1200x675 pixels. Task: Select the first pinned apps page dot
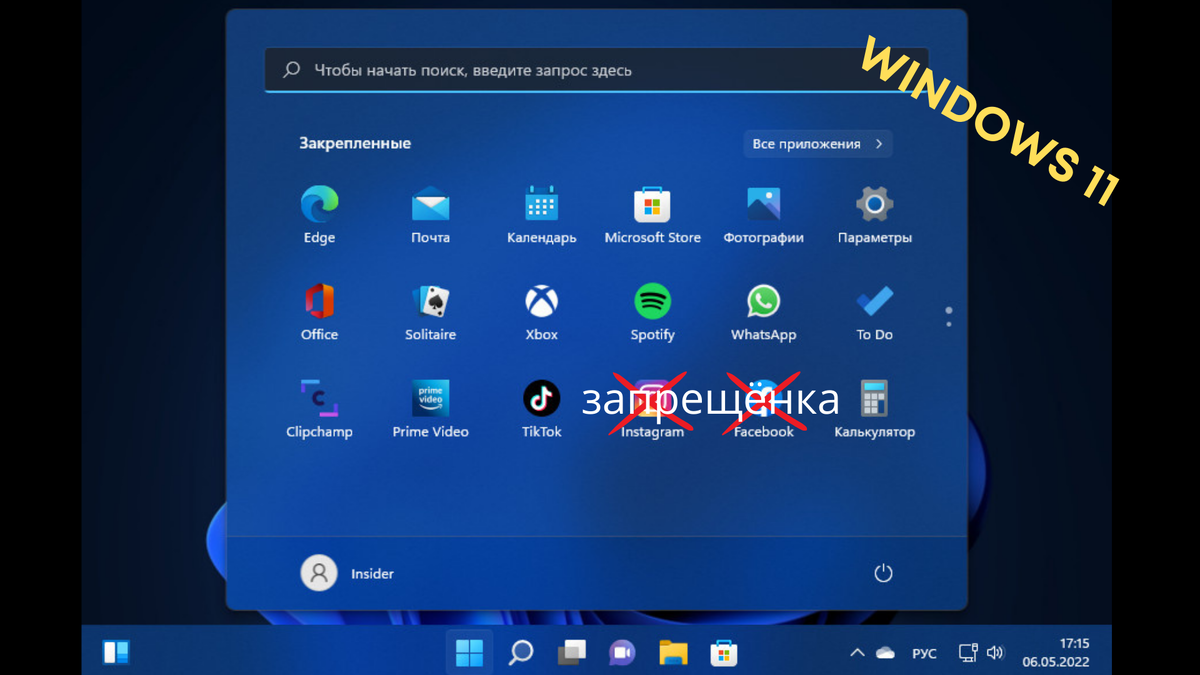[948, 310]
